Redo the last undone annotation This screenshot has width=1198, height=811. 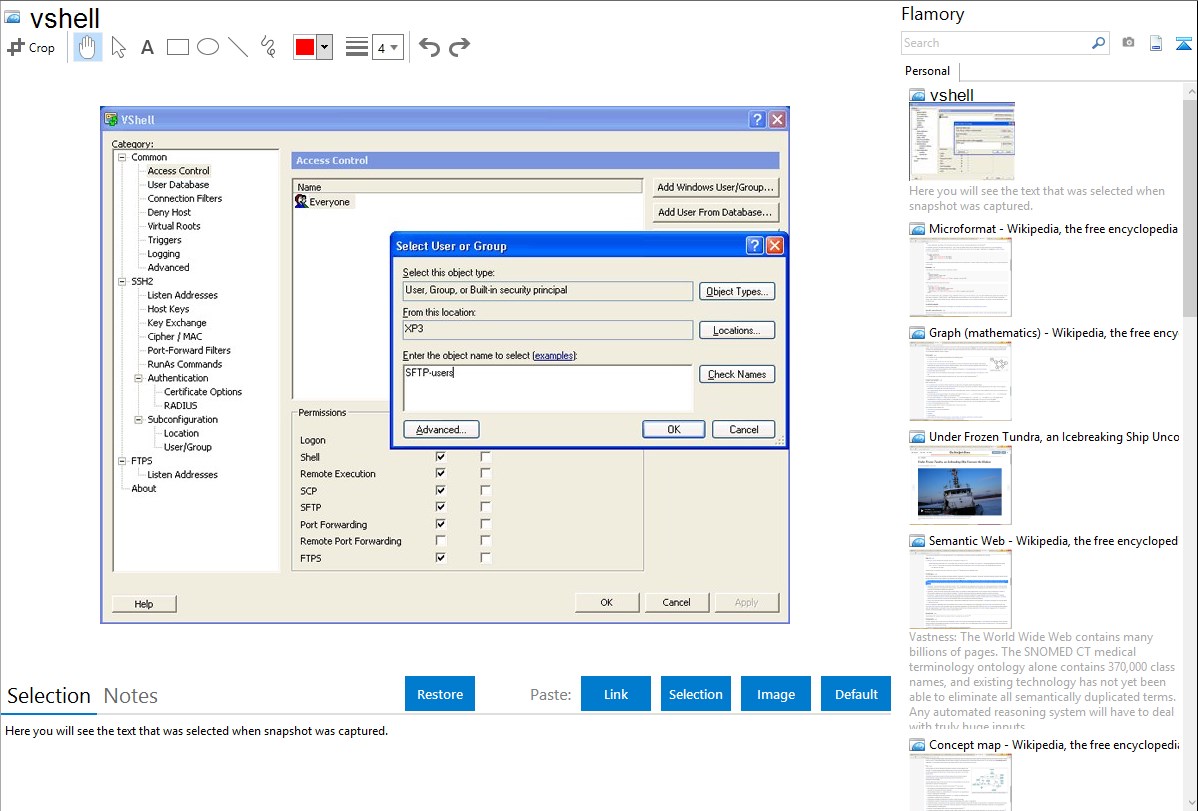[x=459, y=47]
